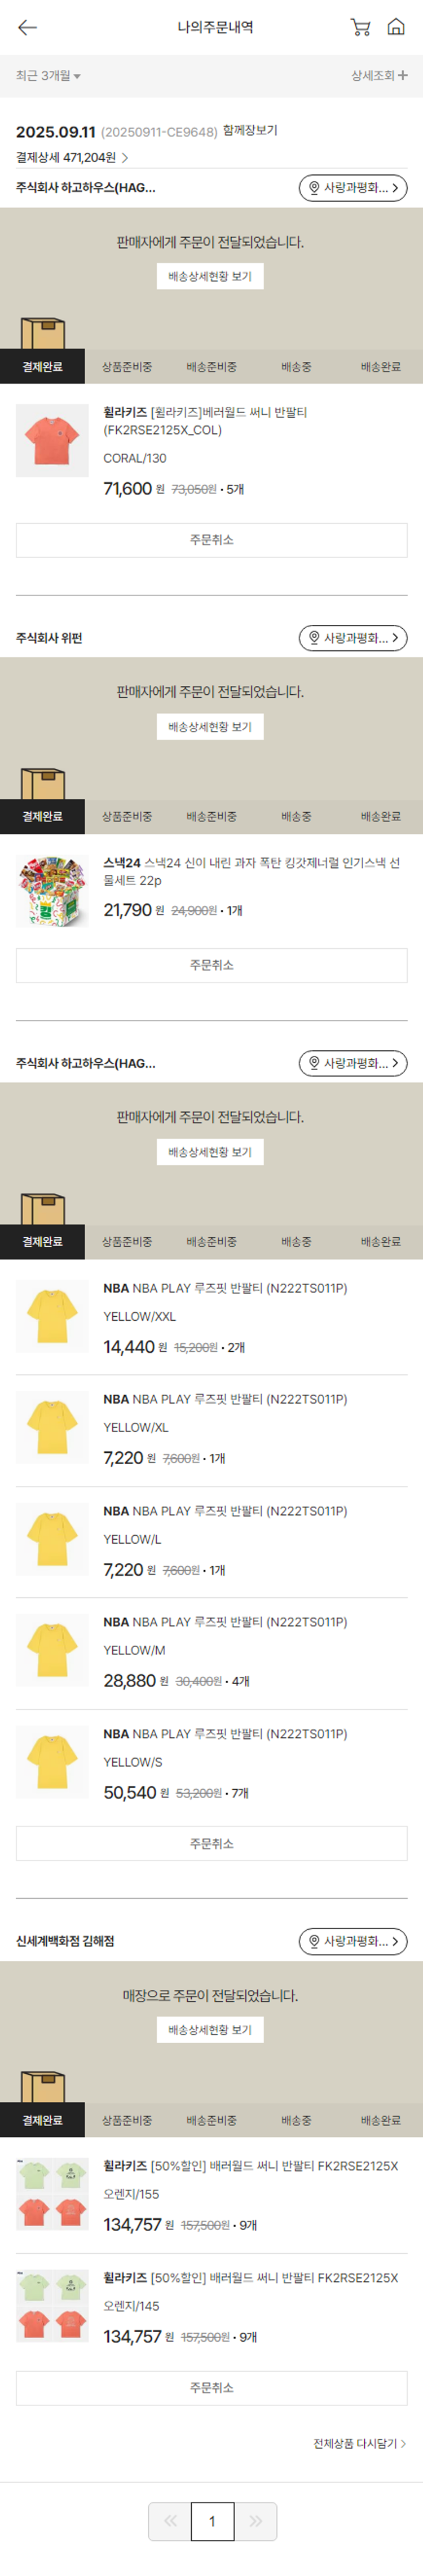This screenshot has width=423, height=2576.
Task: Click 함께장보기 link next to order number
Action: pos(250,131)
